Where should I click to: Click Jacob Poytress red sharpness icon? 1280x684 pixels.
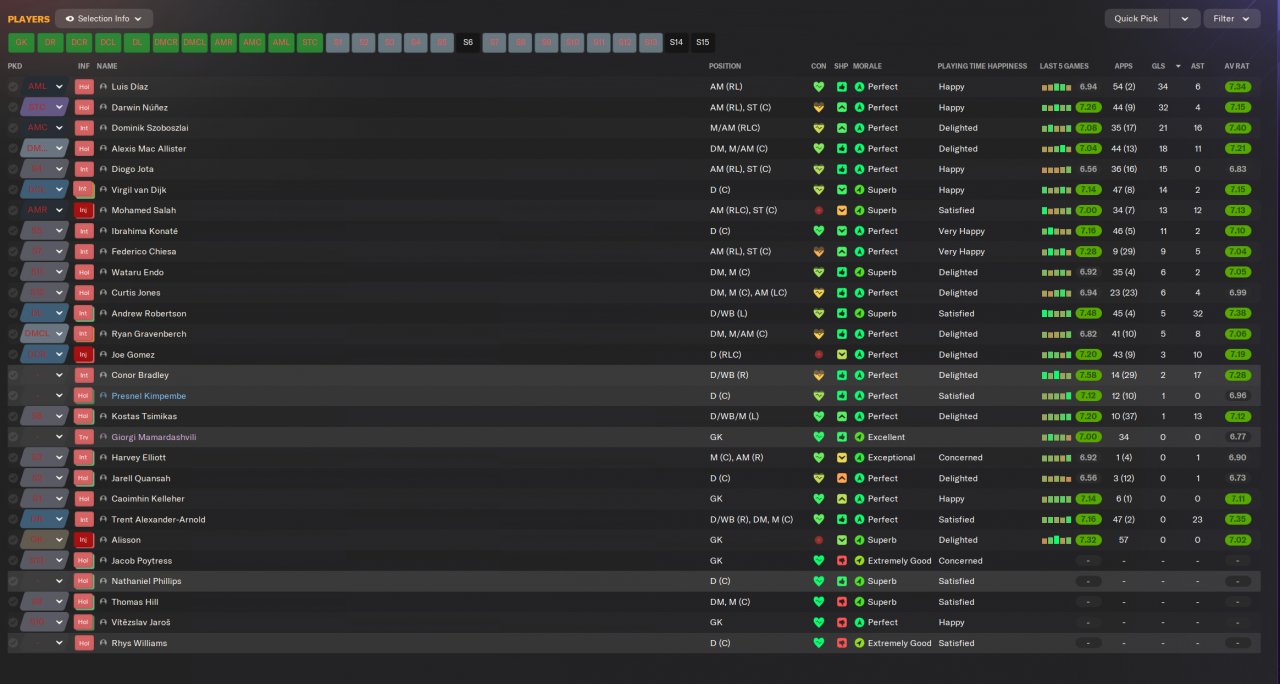coord(842,561)
